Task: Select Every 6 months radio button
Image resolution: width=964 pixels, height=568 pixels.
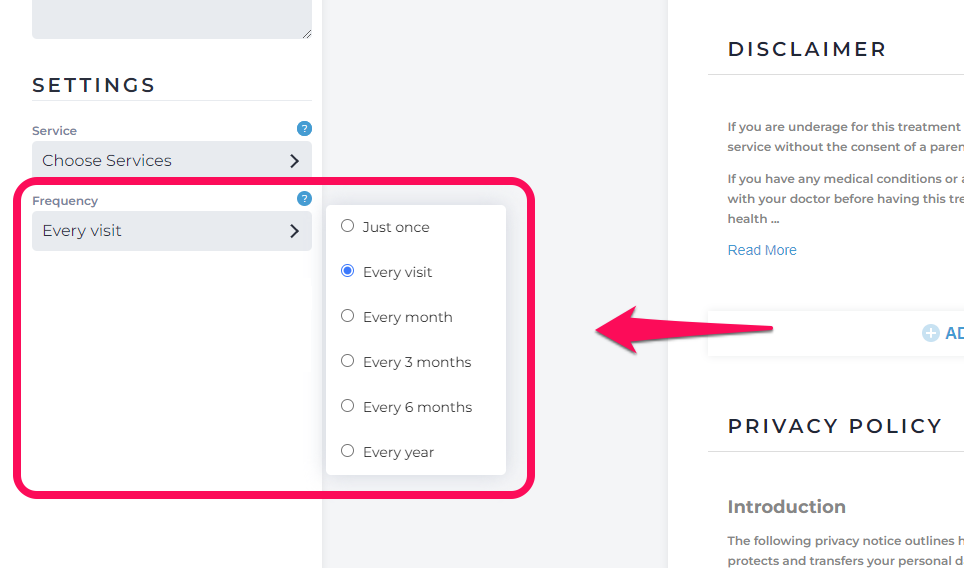Action: (x=347, y=406)
